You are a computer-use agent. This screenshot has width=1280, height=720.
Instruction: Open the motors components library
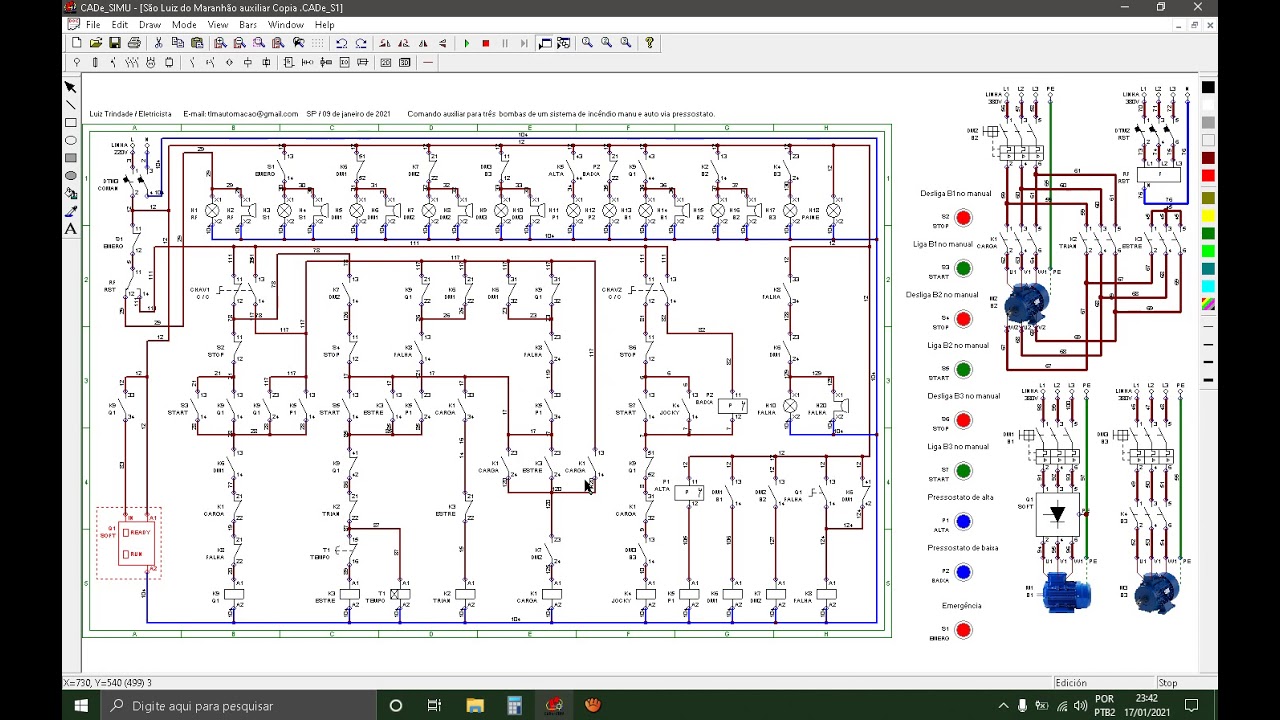pos(150,63)
